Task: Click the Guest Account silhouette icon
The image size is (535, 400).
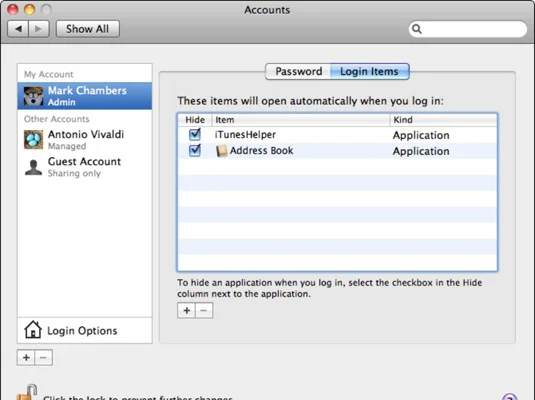Action: (x=33, y=167)
